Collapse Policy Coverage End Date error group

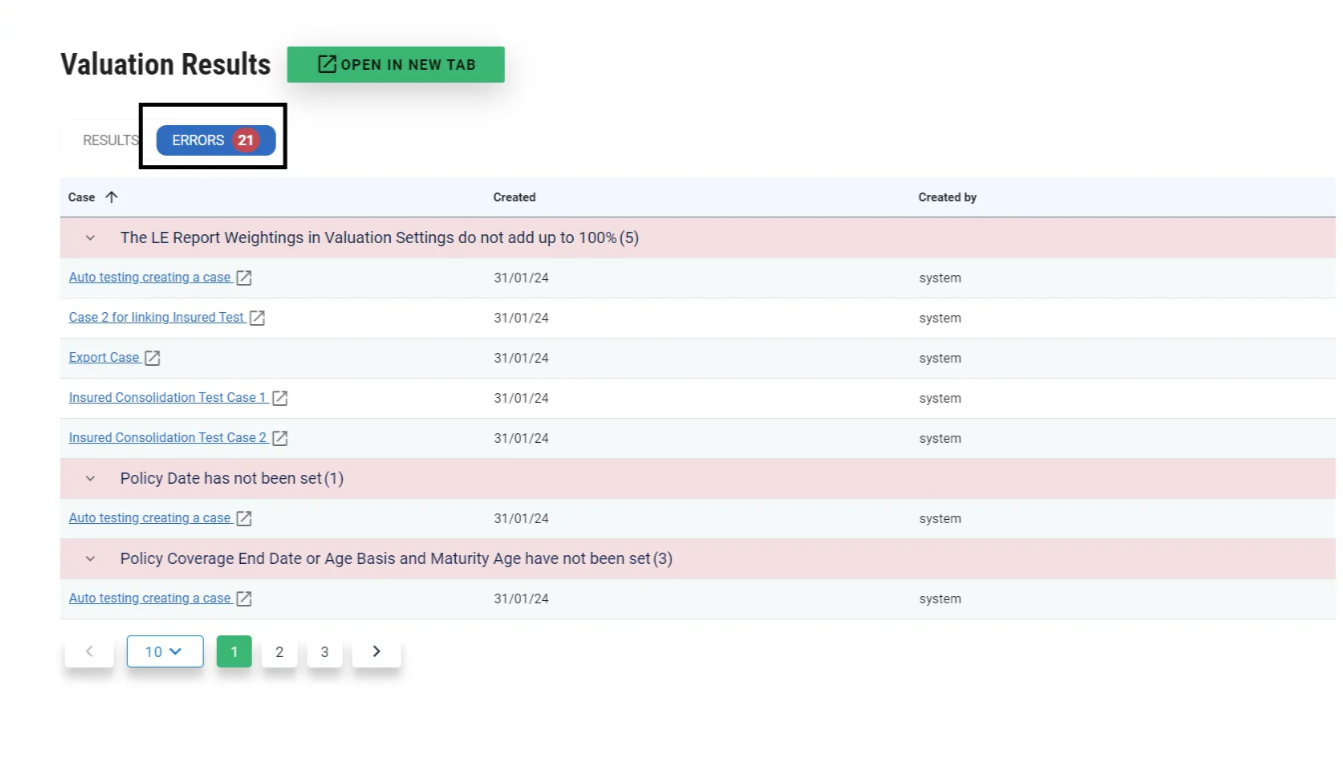click(90, 559)
